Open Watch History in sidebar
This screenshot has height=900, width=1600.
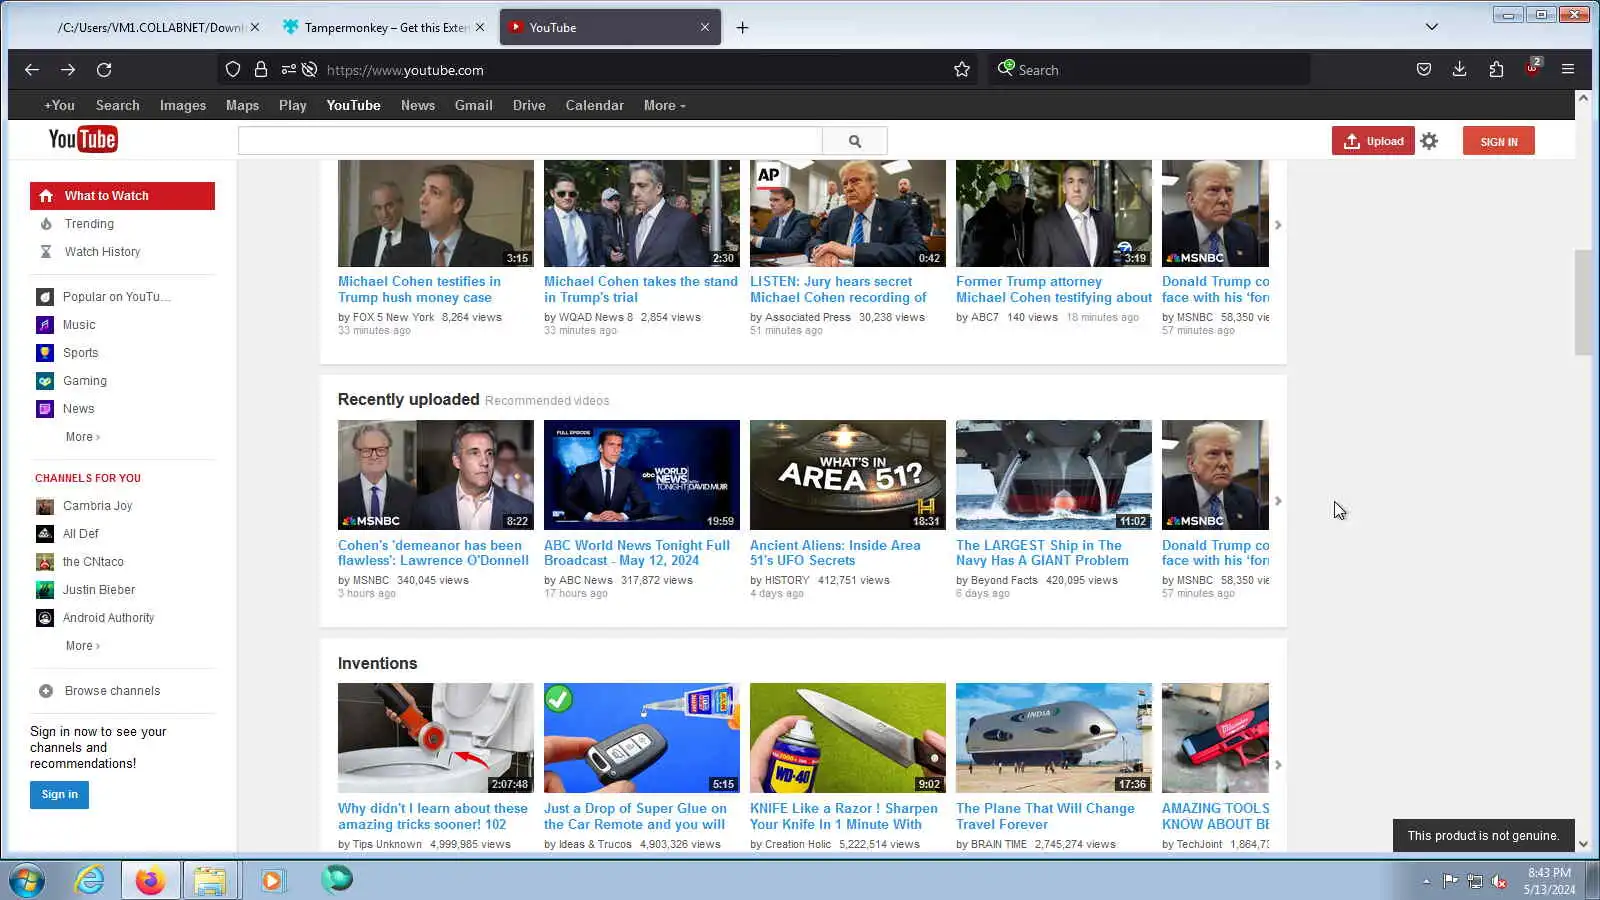point(102,252)
